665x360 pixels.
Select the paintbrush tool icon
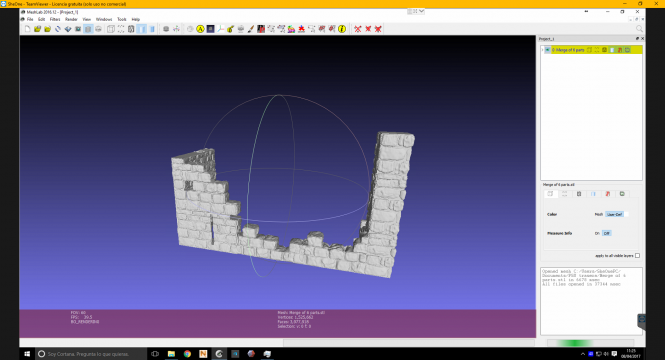[x=251, y=29]
